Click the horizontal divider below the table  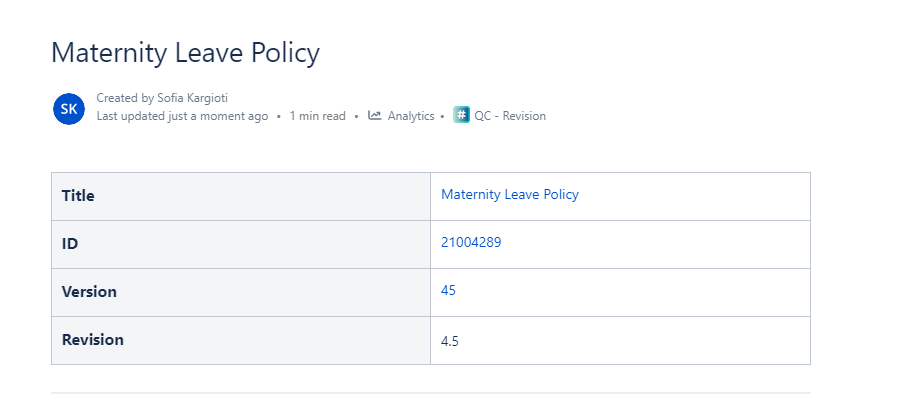430,393
